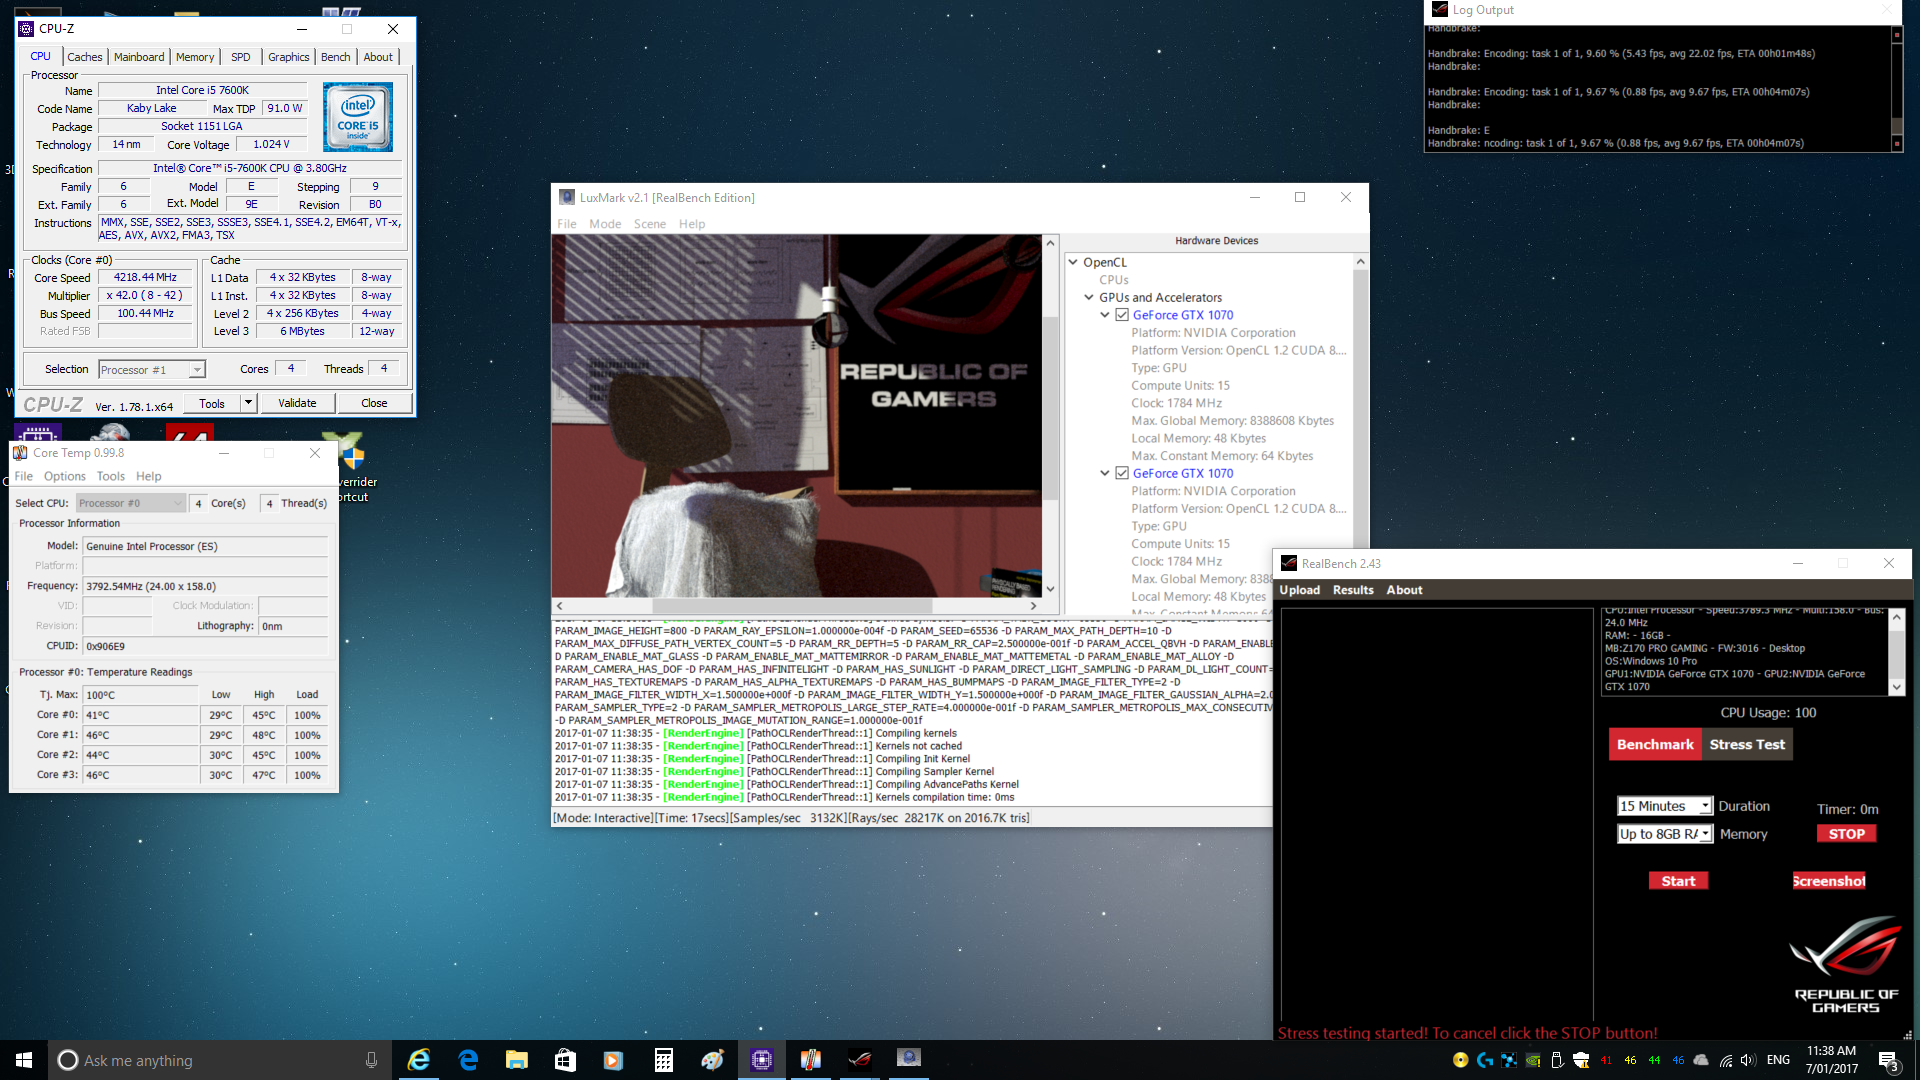Open the About tab in CPU-Z
The height and width of the screenshot is (1080, 1920).
[x=378, y=57]
